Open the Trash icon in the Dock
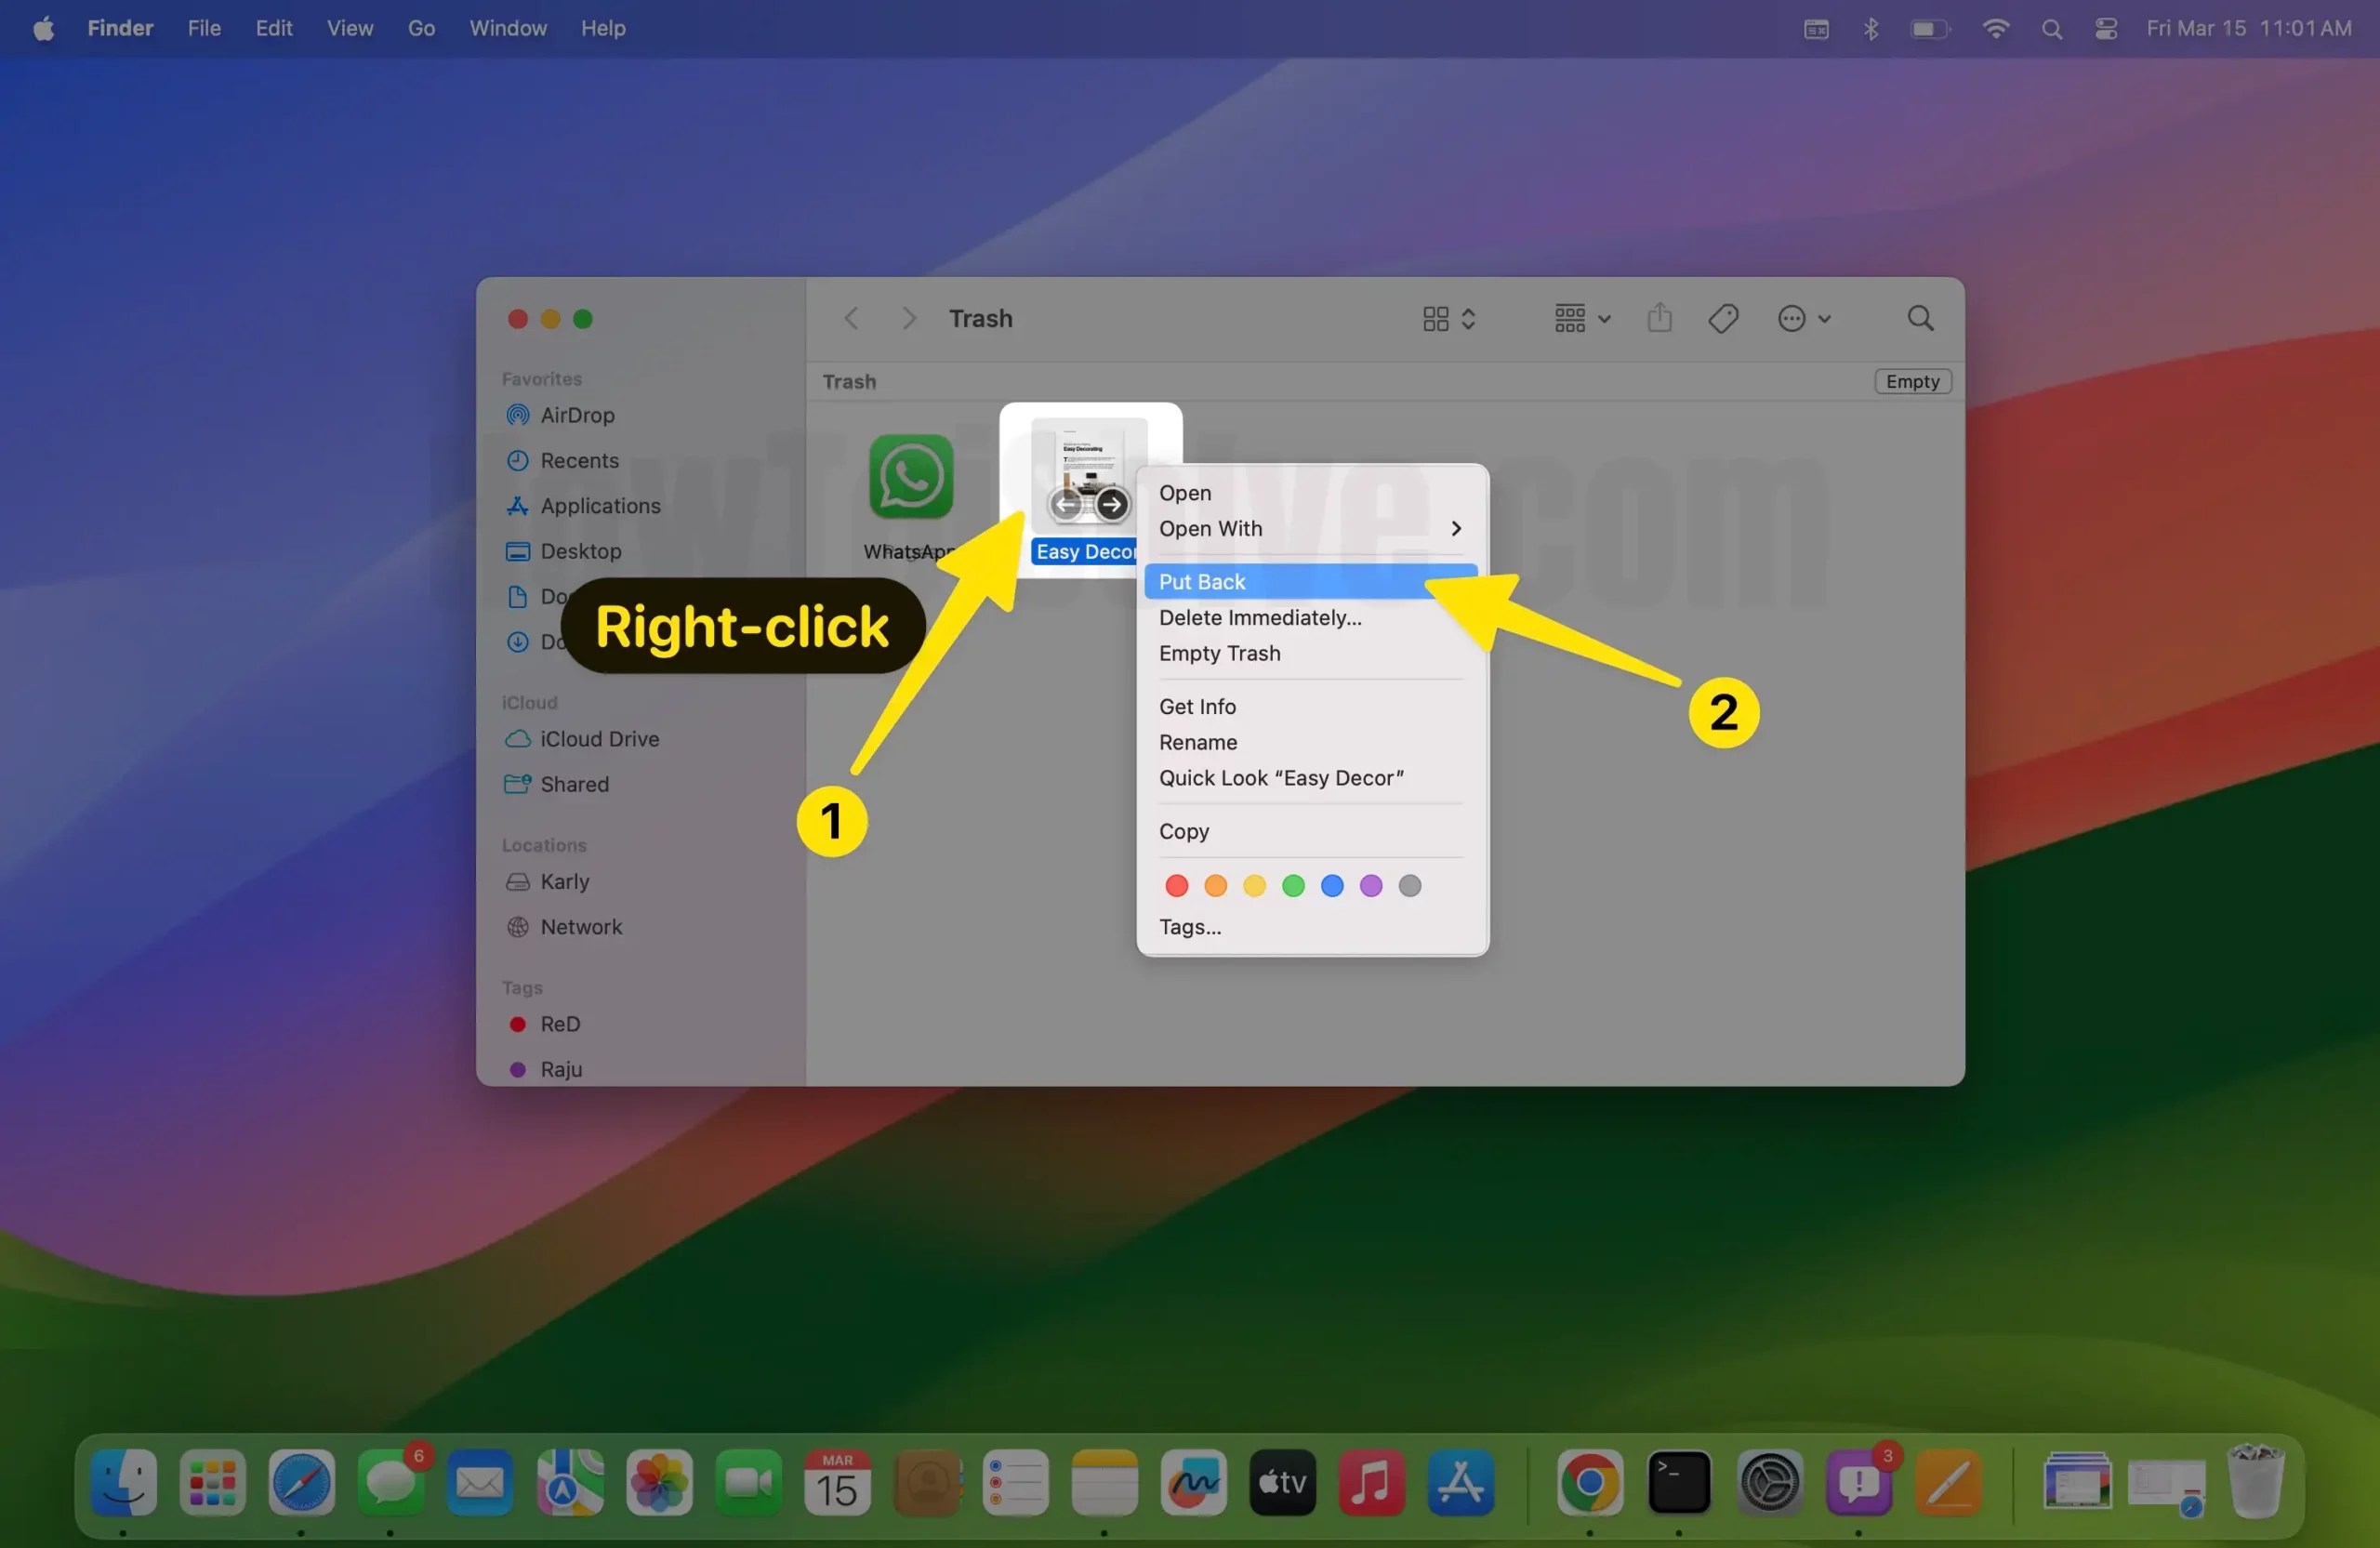 (x=2257, y=1483)
